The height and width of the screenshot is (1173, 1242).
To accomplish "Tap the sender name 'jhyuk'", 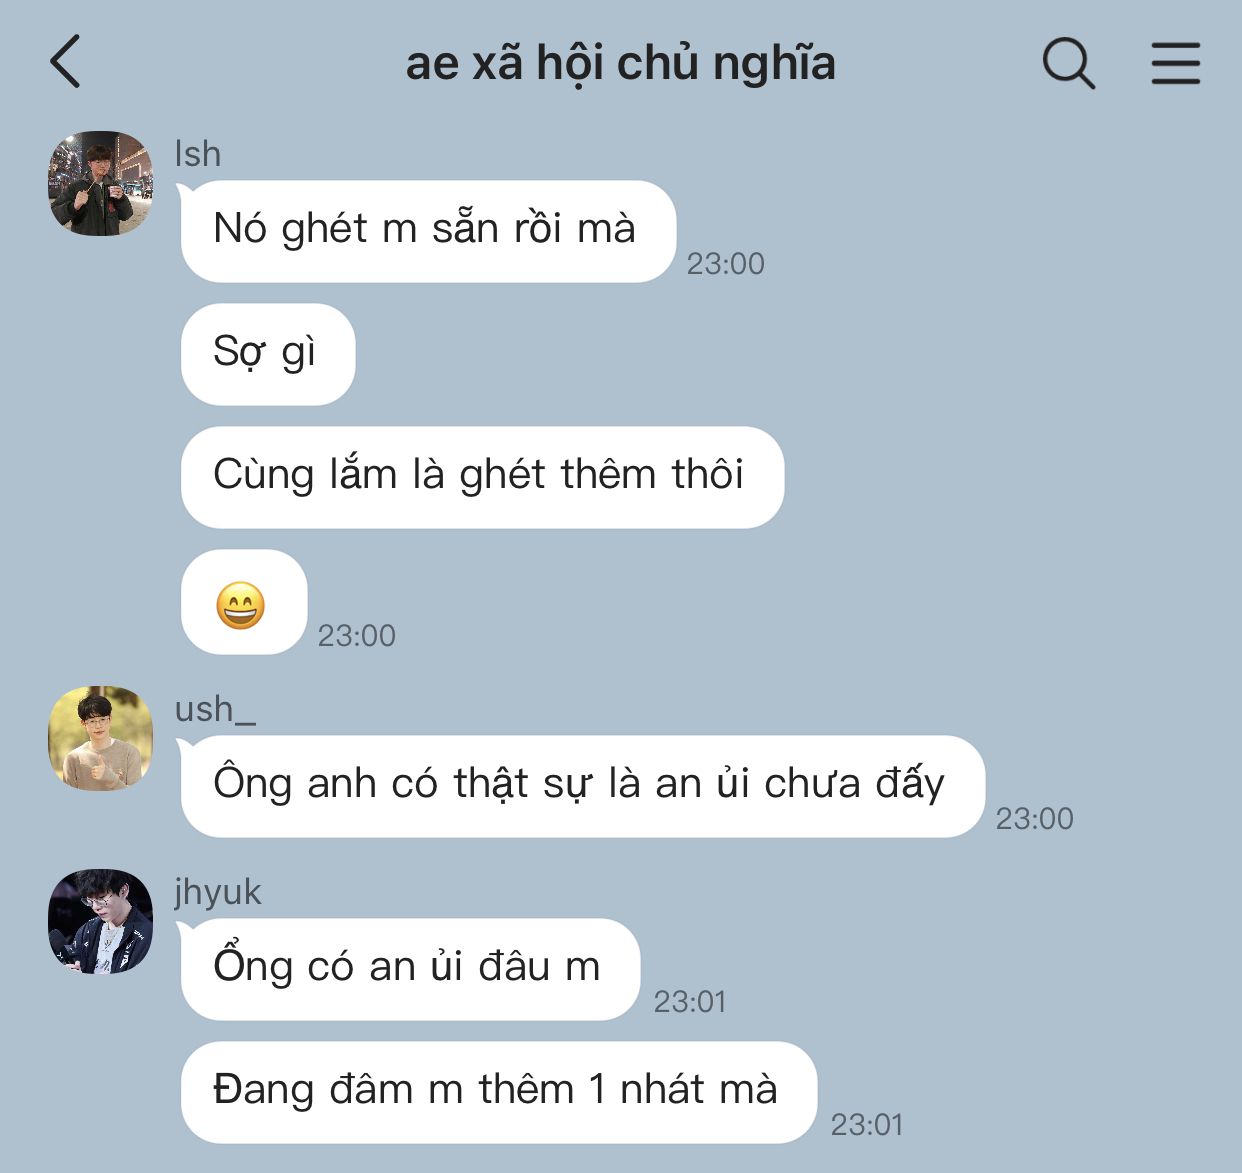I will tap(218, 892).
